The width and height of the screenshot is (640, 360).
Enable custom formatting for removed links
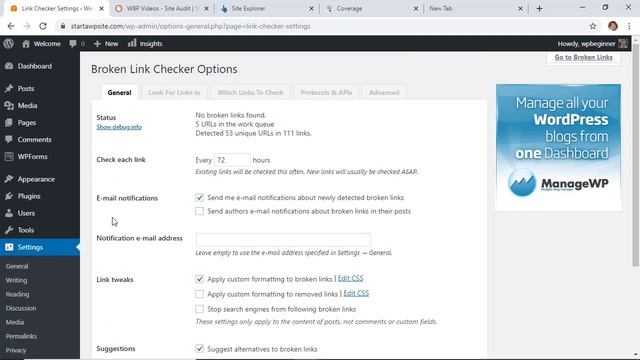click(199, 294)
